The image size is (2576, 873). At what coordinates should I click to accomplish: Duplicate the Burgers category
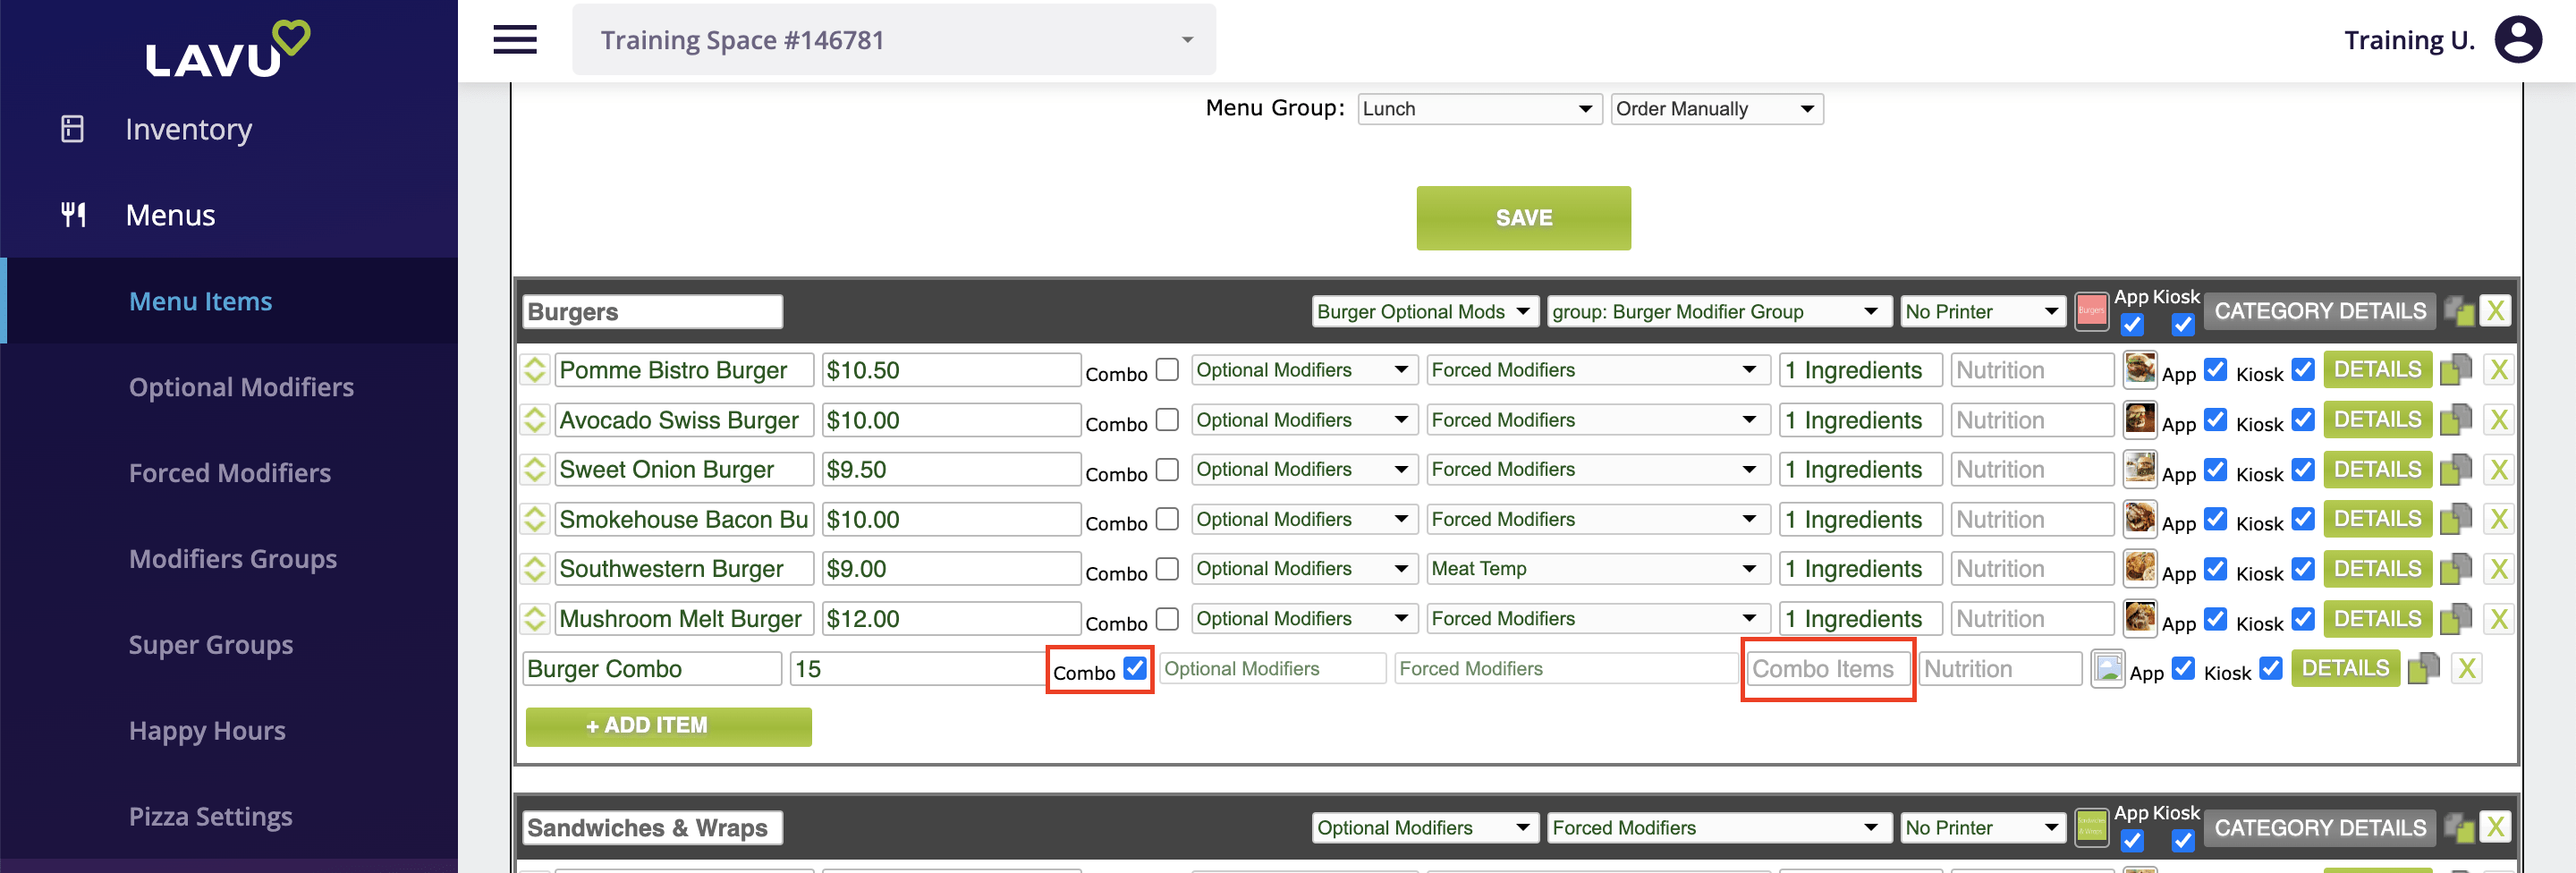coord(2459,311)
